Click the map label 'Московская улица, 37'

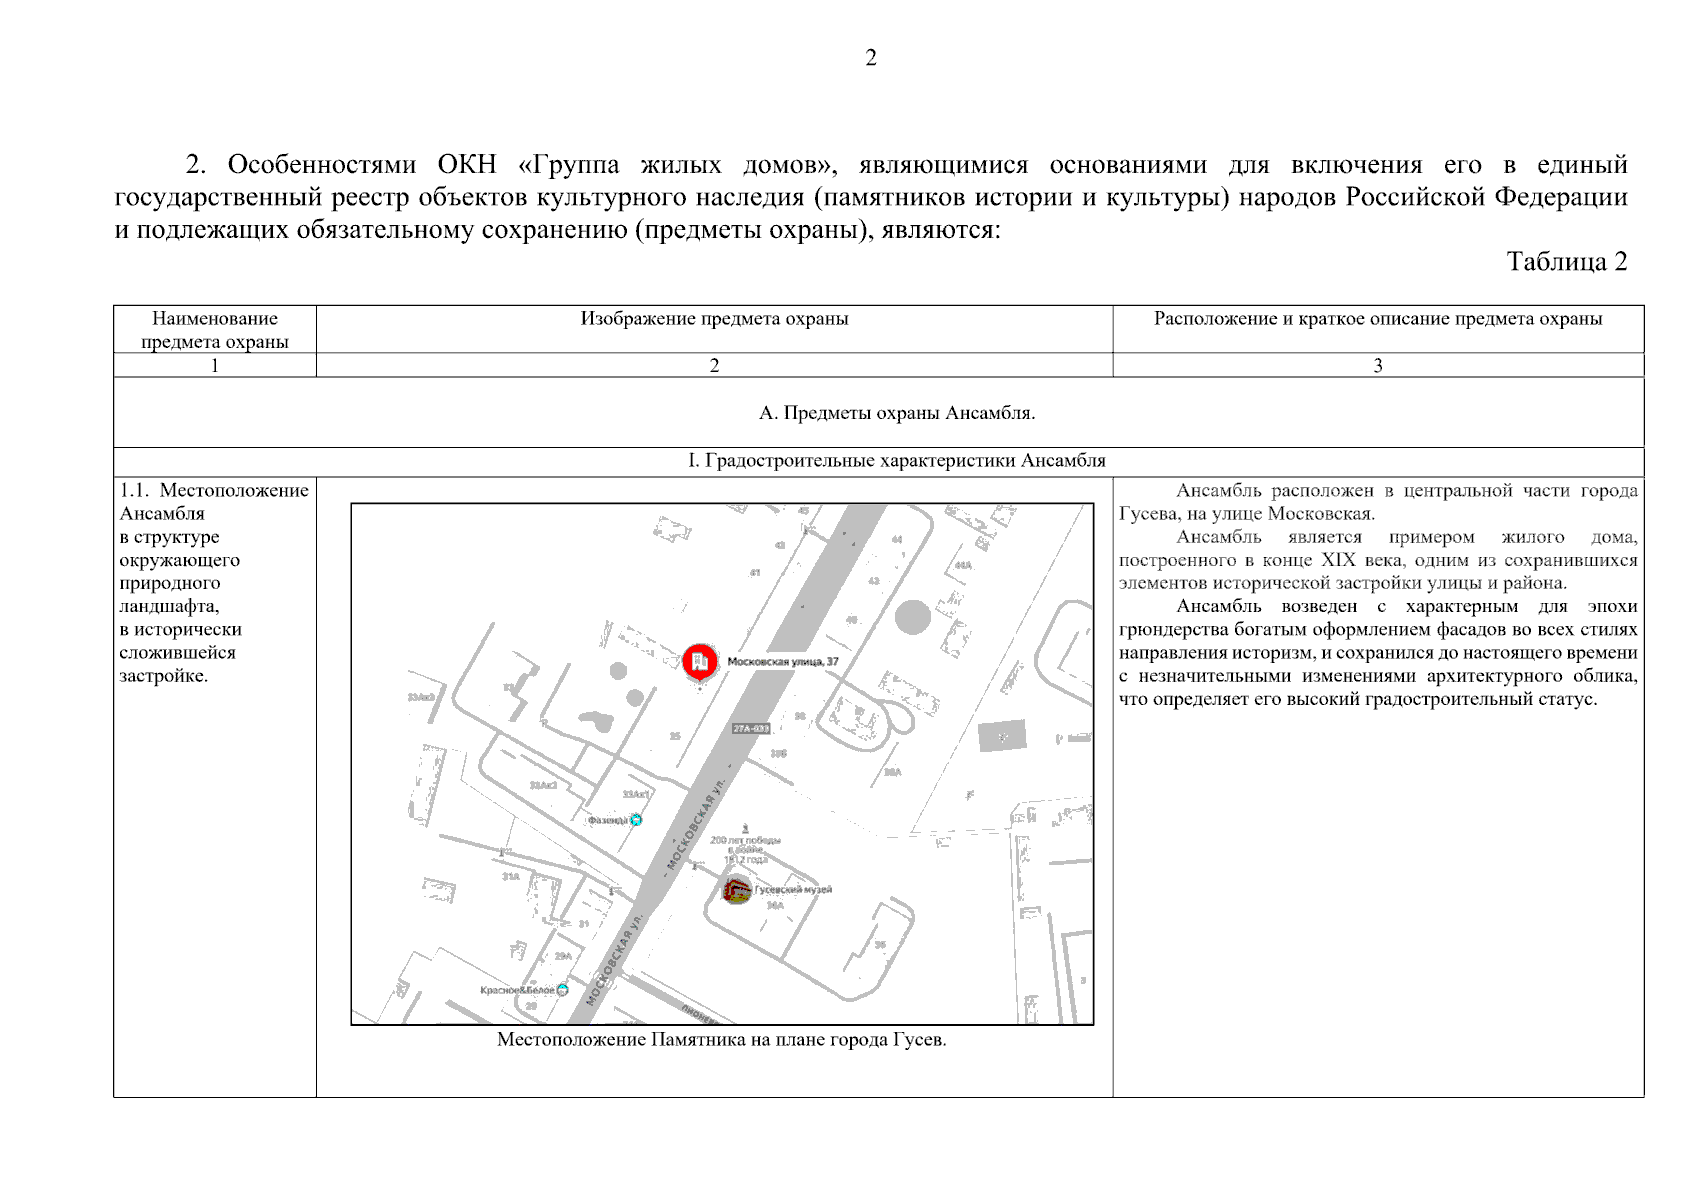pyautogui.click(x=782, y=662)
